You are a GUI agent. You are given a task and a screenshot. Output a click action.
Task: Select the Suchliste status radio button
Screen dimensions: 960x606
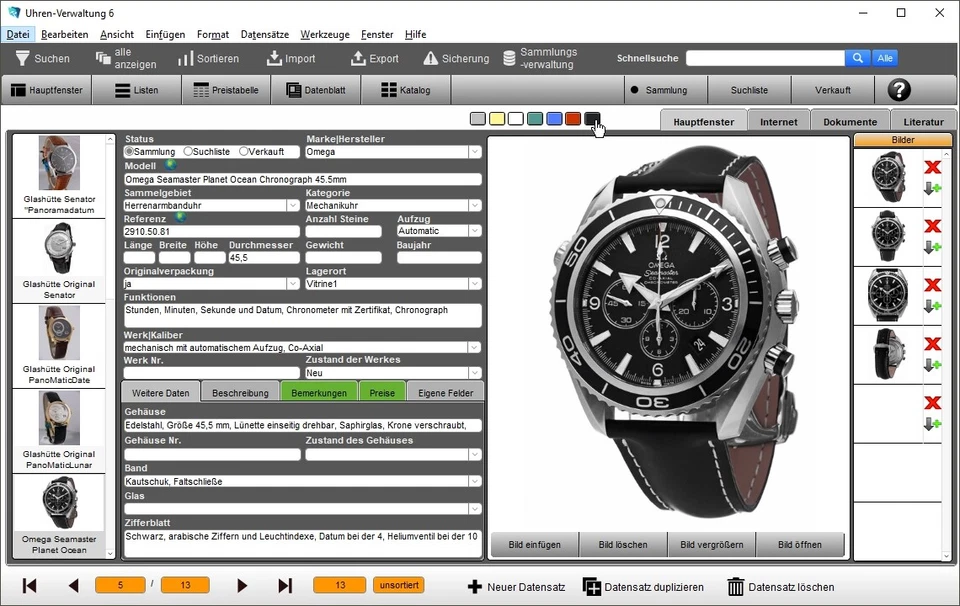point(187,152)
